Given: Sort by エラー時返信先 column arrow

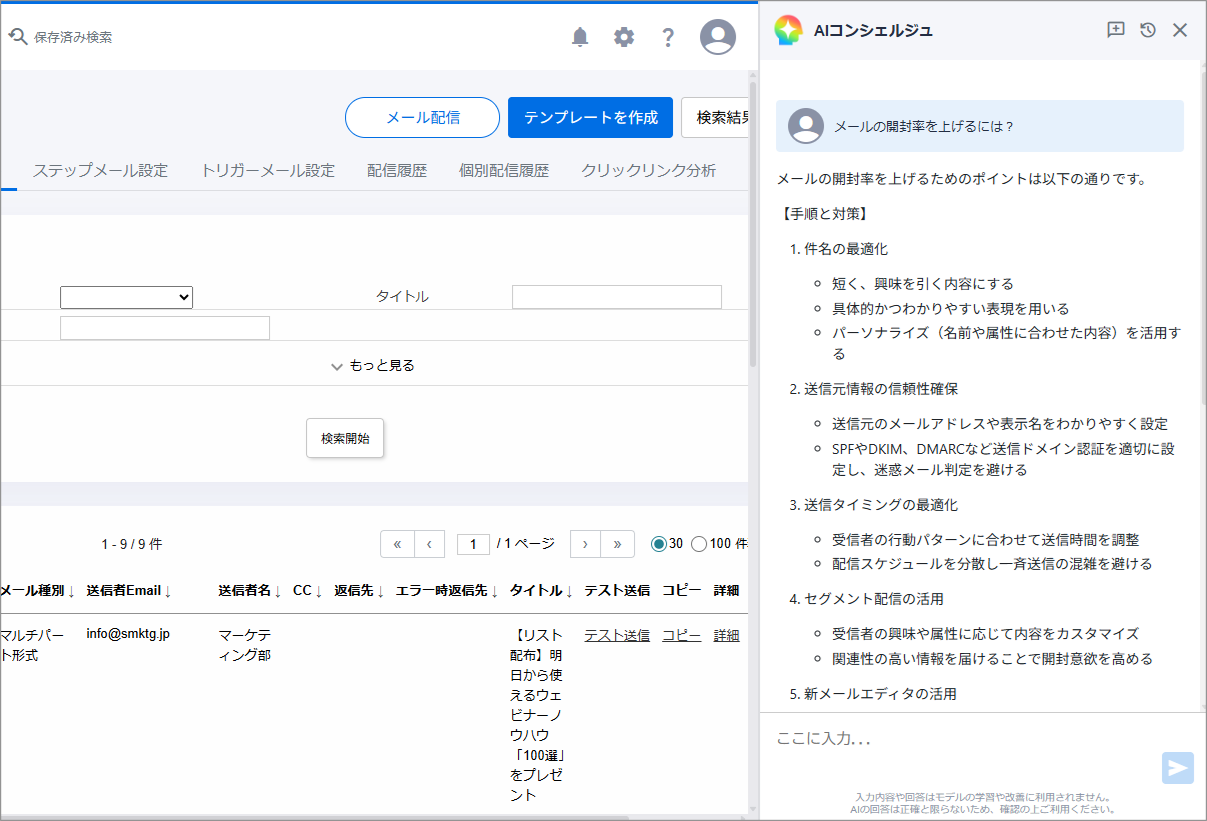Looking at the screenshot, I should (495, 591).
